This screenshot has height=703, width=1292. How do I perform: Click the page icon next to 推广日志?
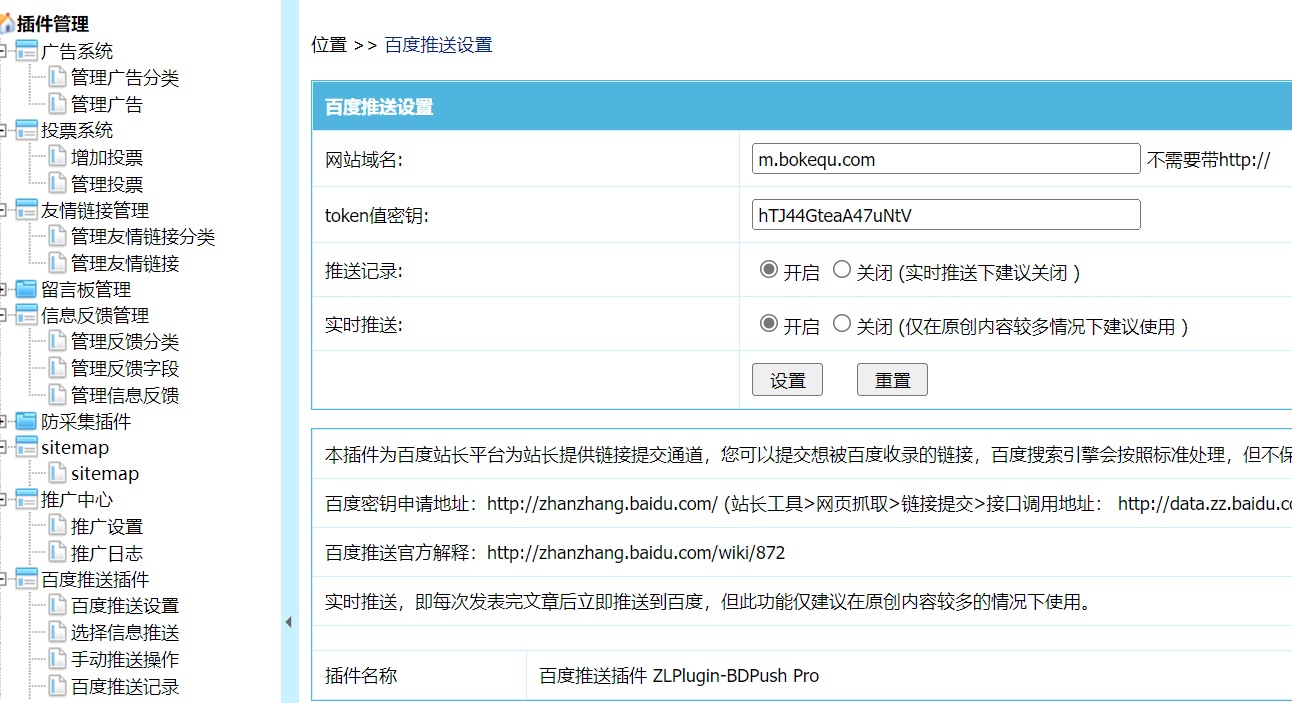click(x=57, y=553)
